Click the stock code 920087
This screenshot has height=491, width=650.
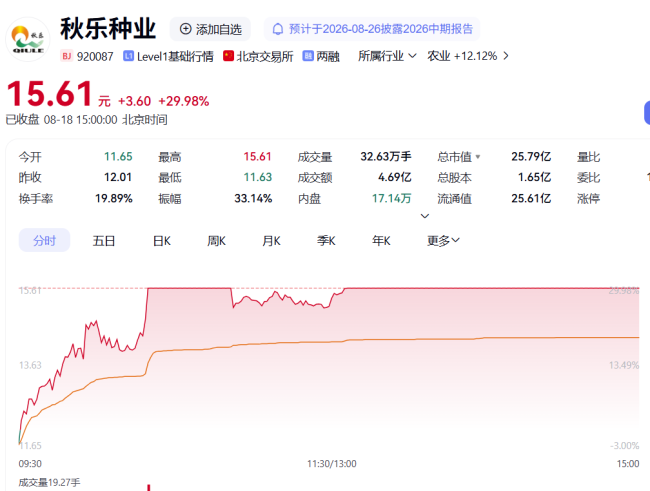coord(95,56)
